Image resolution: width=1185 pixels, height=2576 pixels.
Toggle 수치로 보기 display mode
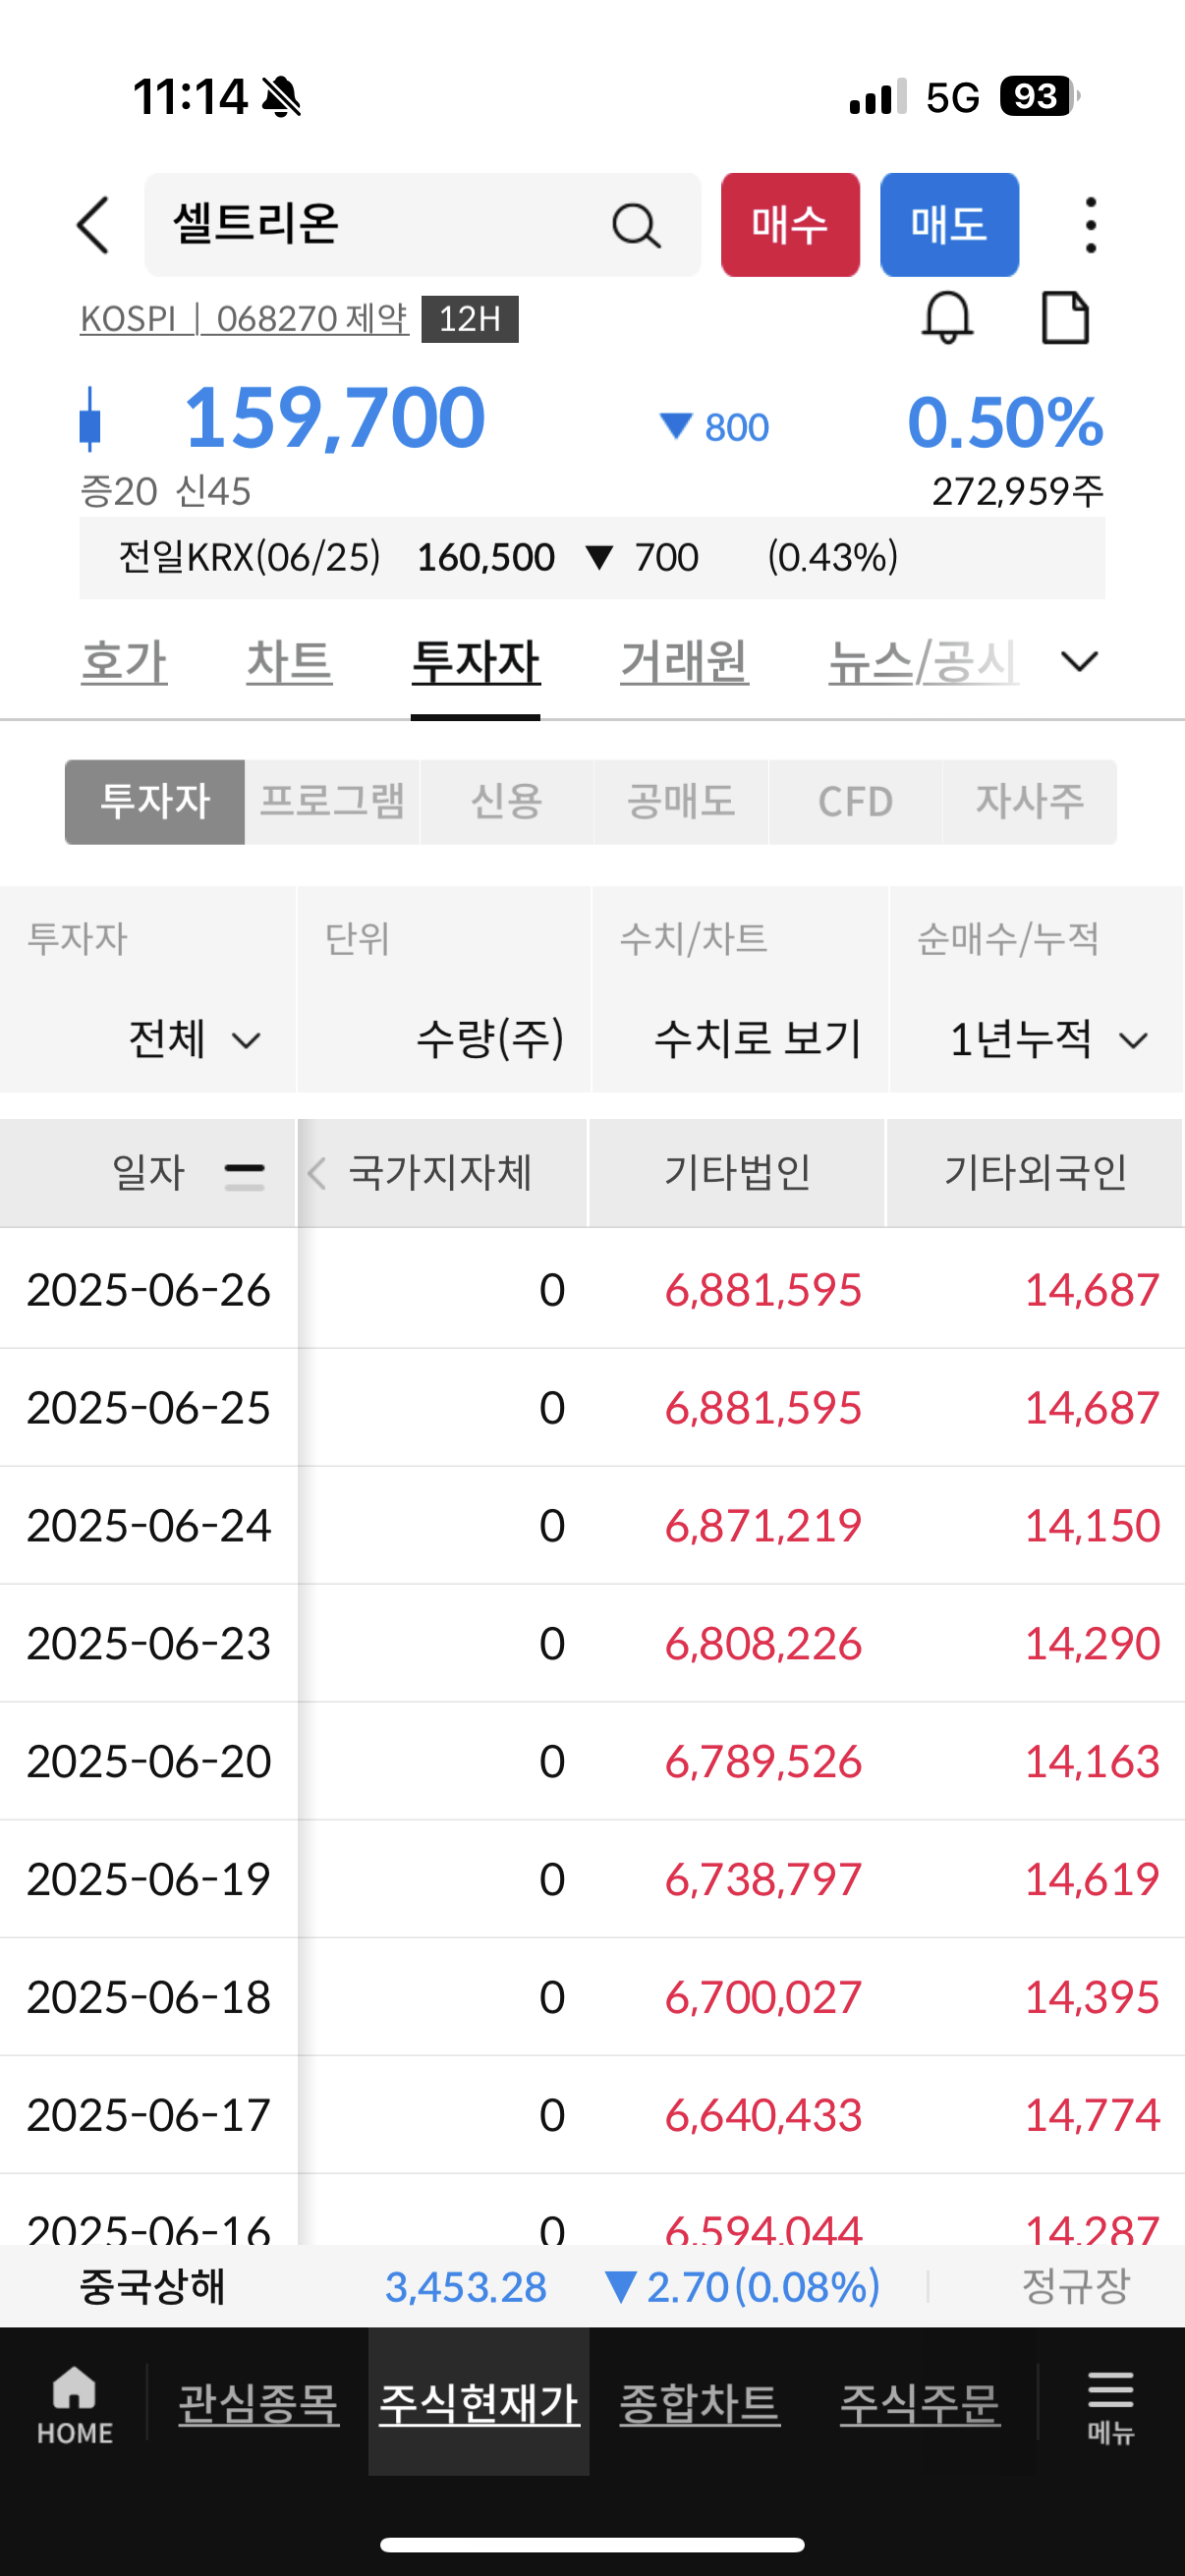pyautogui.click(x=757, y=1039)
